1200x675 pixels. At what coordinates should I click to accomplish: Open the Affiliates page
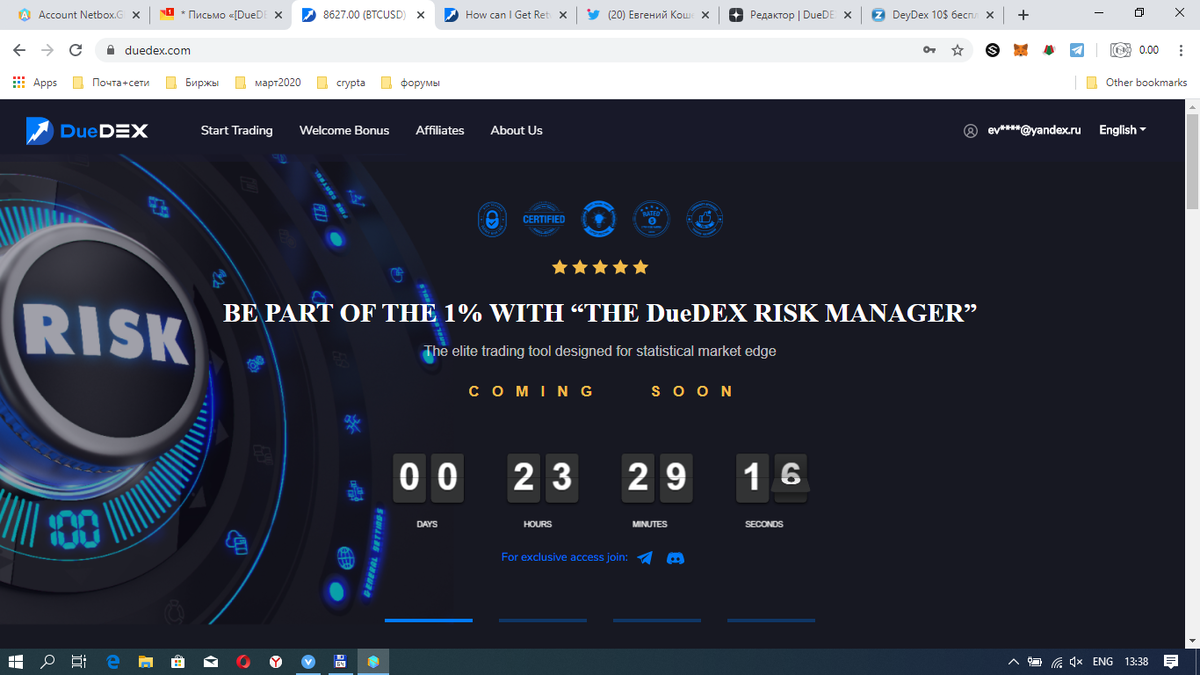(440, 130)
